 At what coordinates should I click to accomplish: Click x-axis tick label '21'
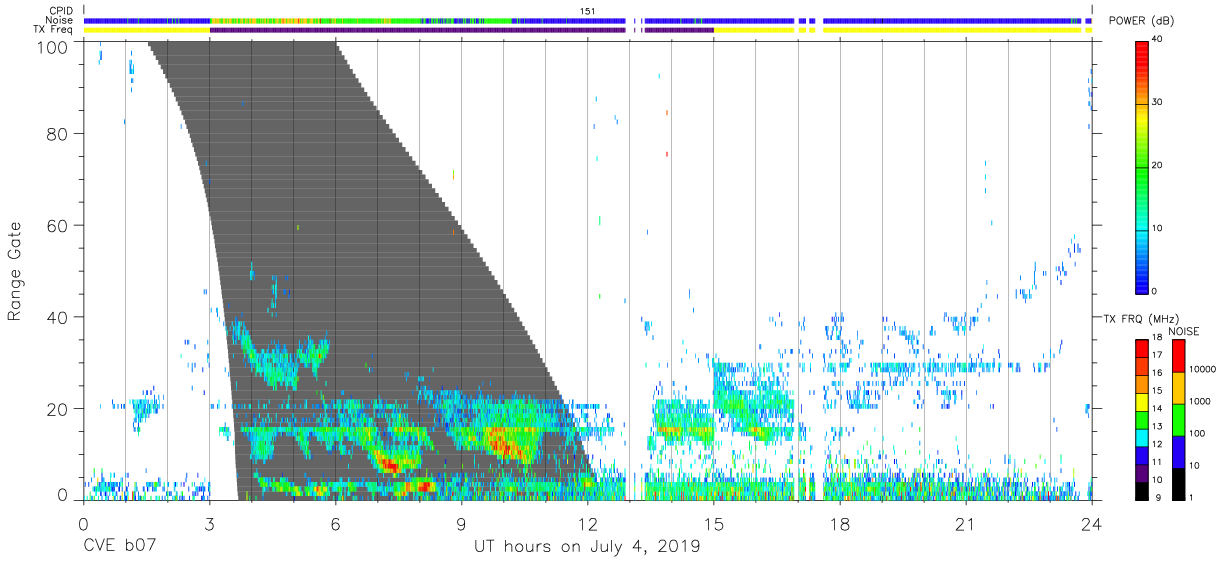click(966, 524)
